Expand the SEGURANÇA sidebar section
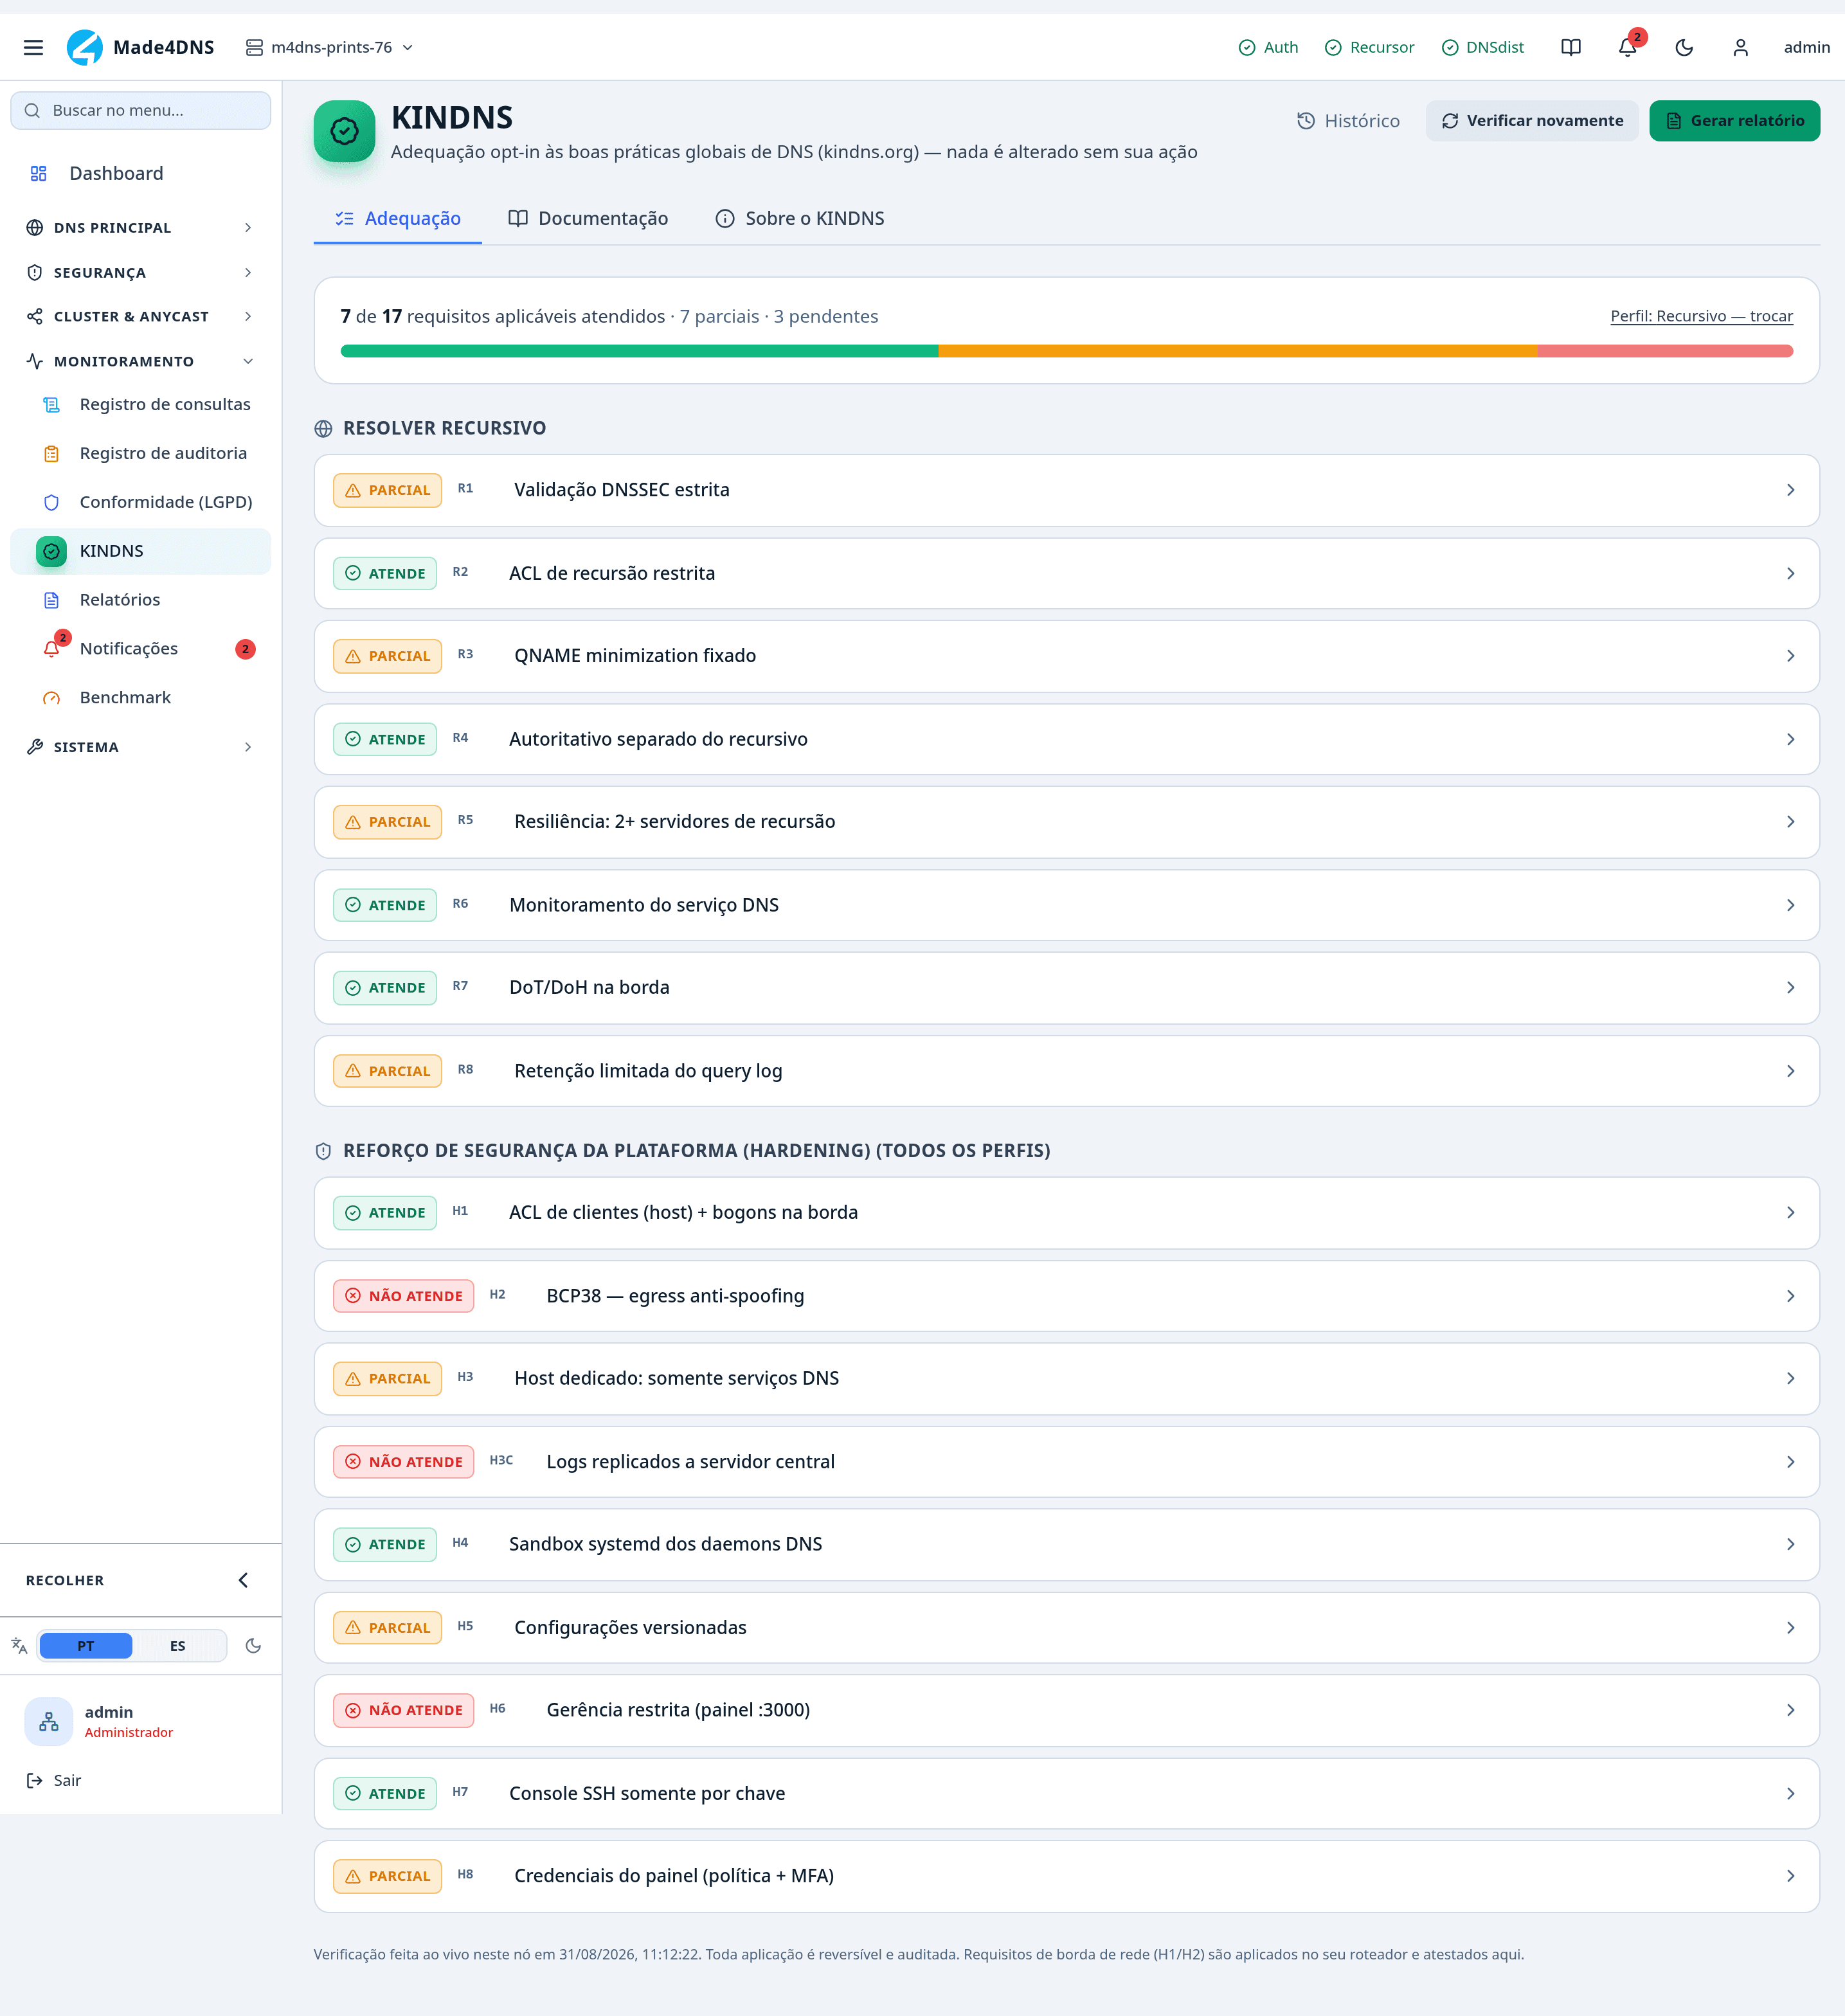The height and width of the screenshot is (2016, 1845). 141,272
